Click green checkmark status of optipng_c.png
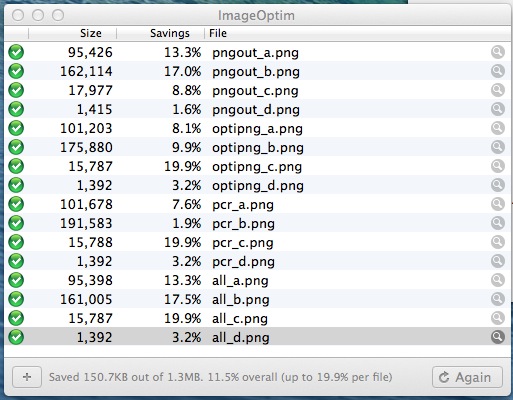513x400 pixels. click(x=16, y=166)
